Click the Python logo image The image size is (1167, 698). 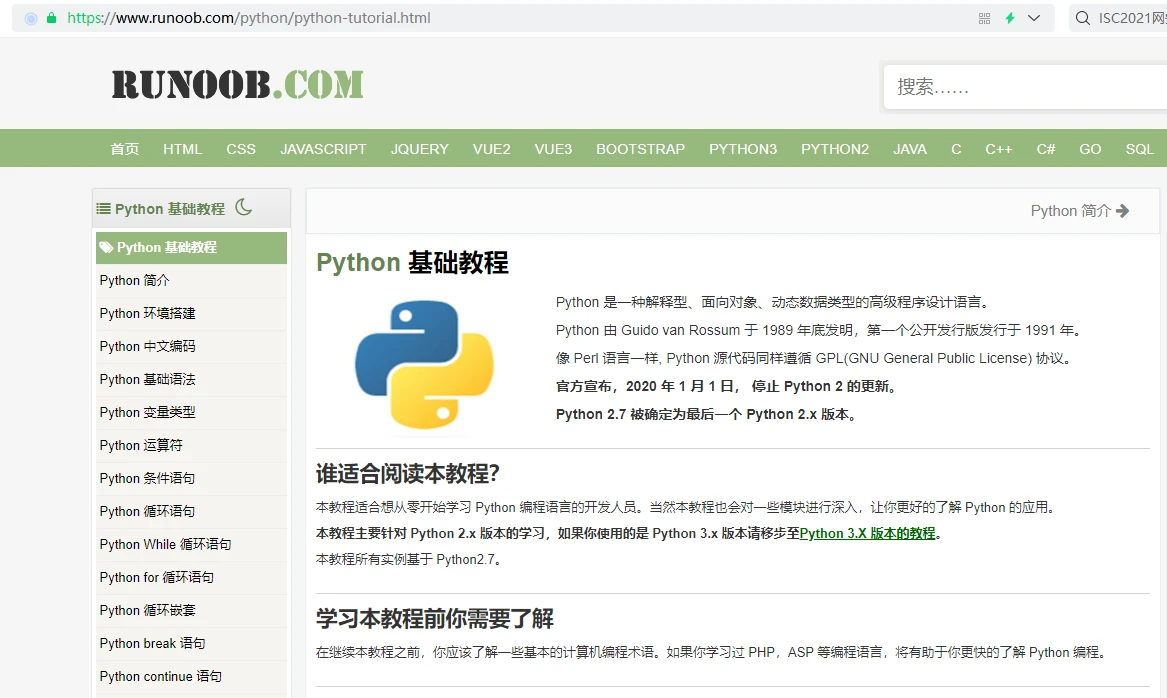tap(424, 365)
